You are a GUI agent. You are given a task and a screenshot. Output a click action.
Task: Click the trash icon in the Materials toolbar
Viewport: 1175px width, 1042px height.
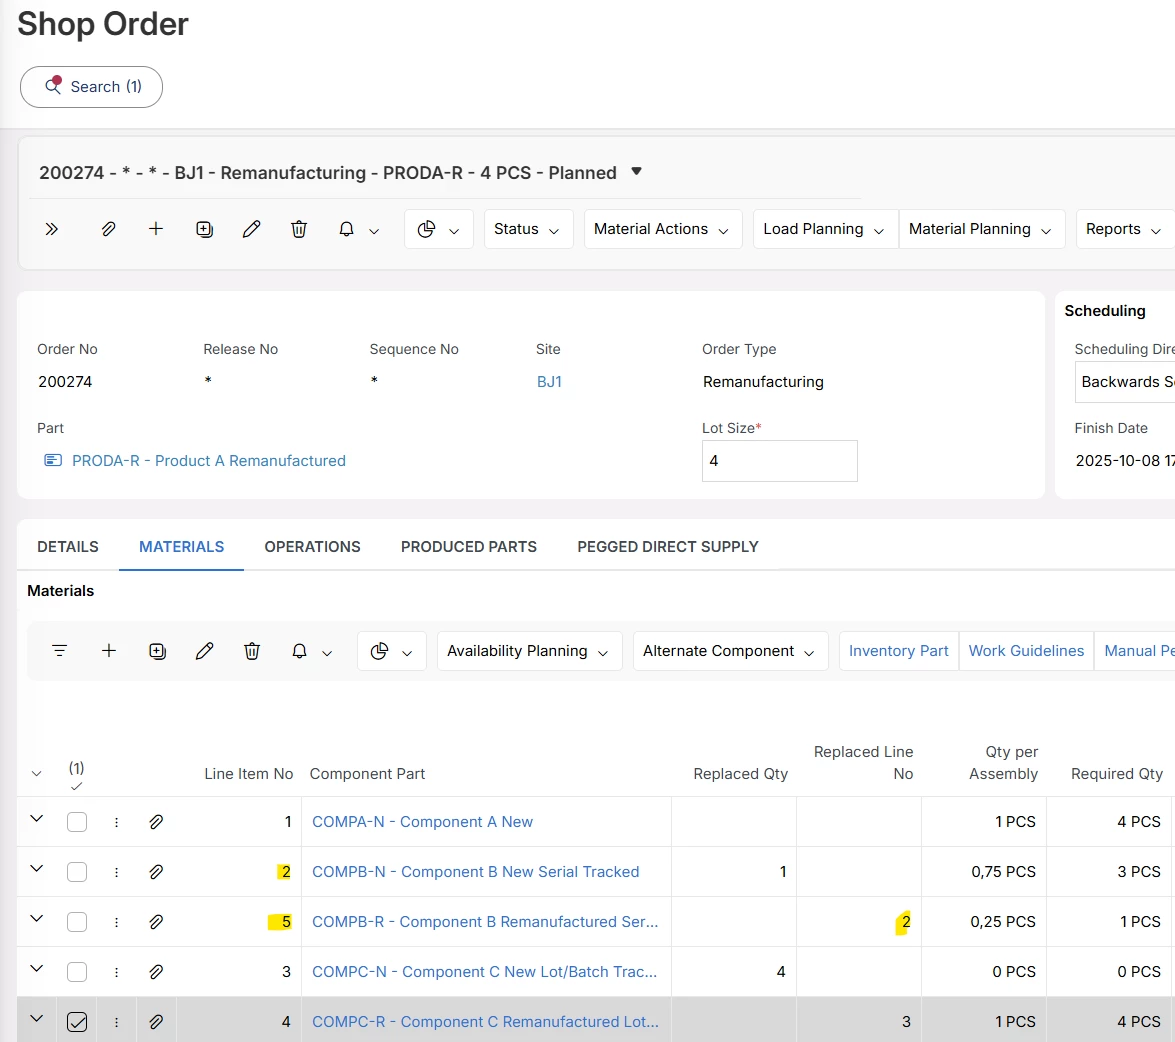point(252,651)
